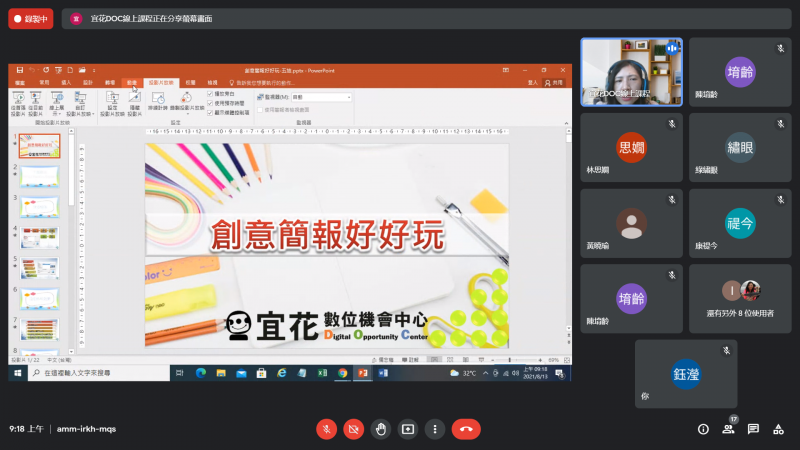Screen dimensions: 800x450
Task: Open Excel from the taskbar
Action: [322, 373]
